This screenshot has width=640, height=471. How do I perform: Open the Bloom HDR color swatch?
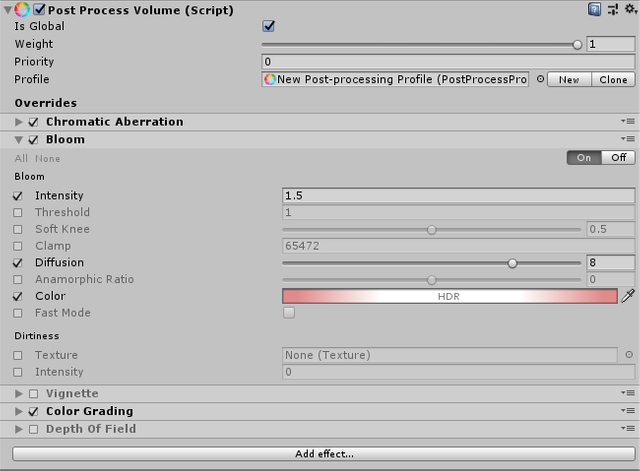[450, 296]
